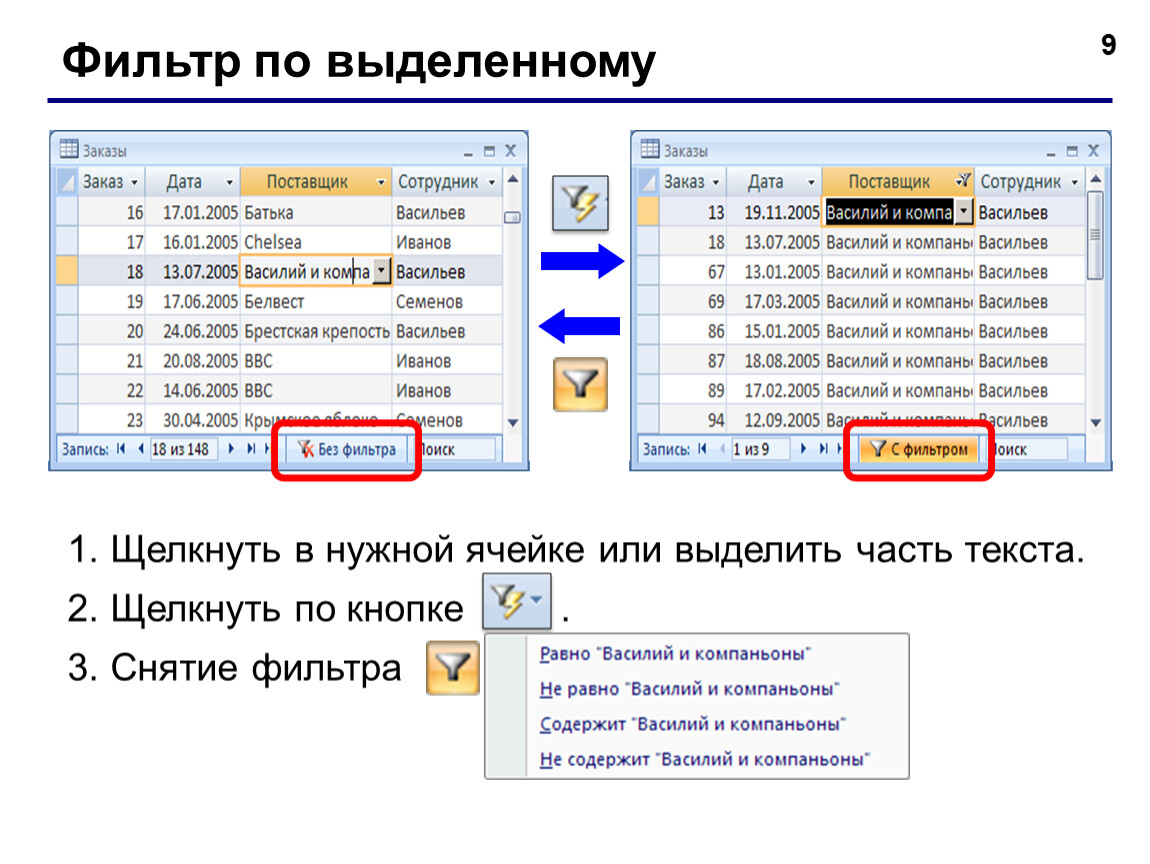The image size is (1150, 864).
Task: Click the select-all corner box of the left table
Action: coord(67,181)
